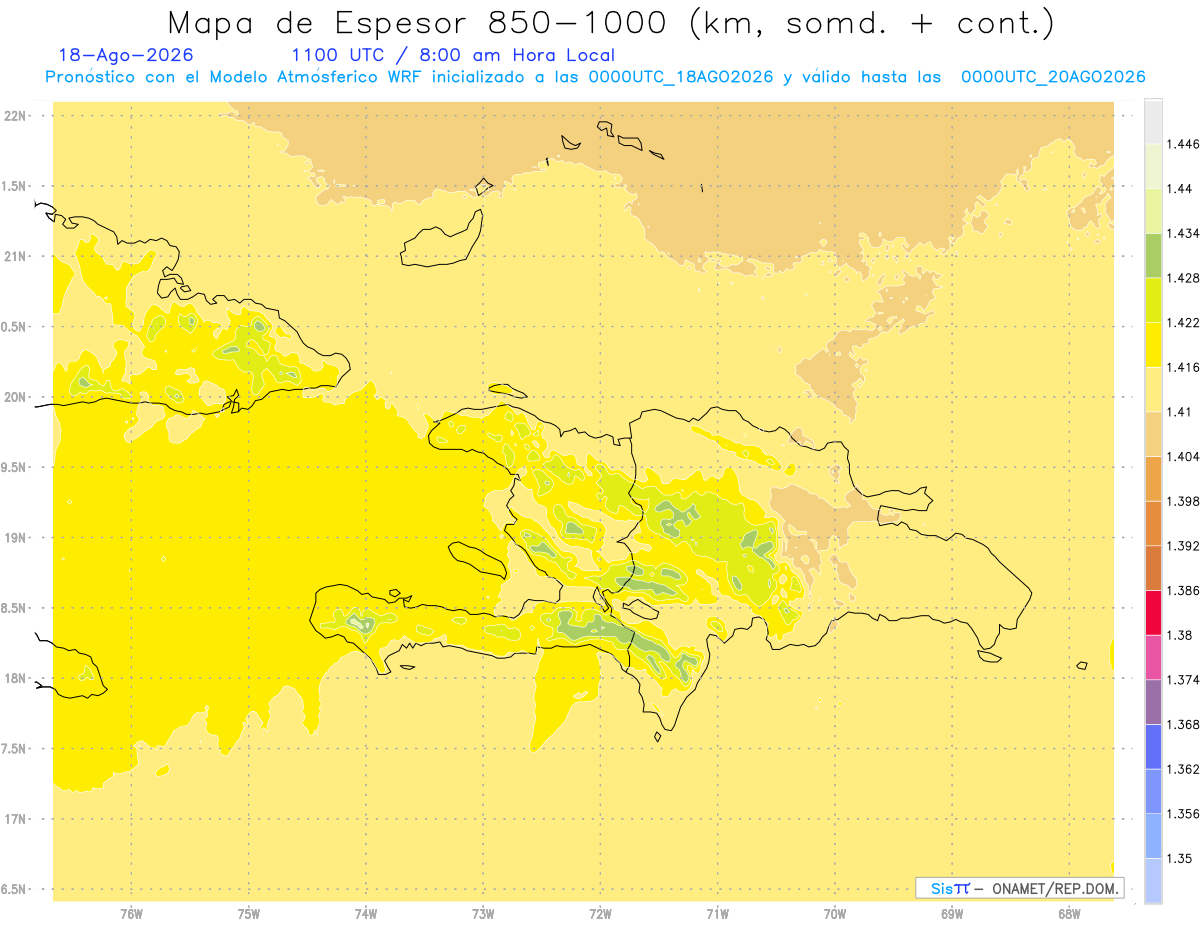The width and height of the screenshot is (1200, 927).
Task: Click the time label '1100 UTC / 8:00 am Hora Local'
Action: (x=453, y=56)
